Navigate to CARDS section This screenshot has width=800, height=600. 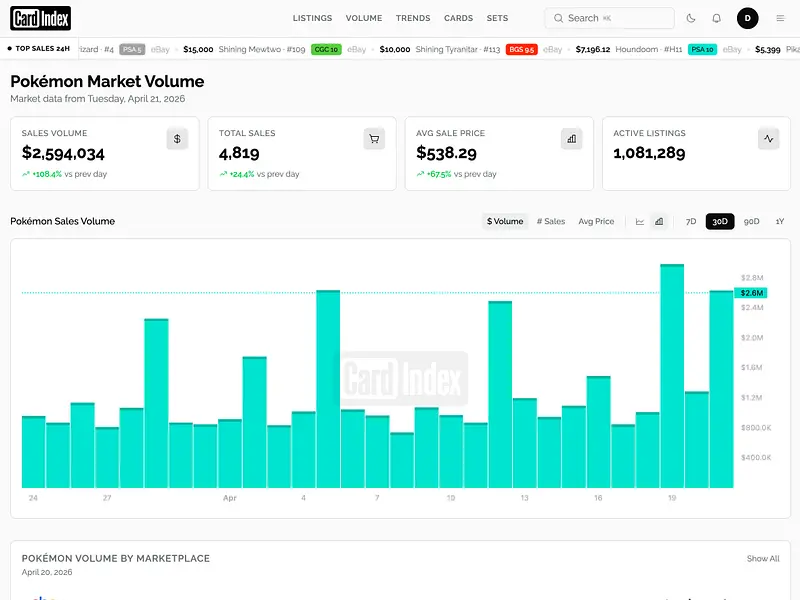(458, 18)
